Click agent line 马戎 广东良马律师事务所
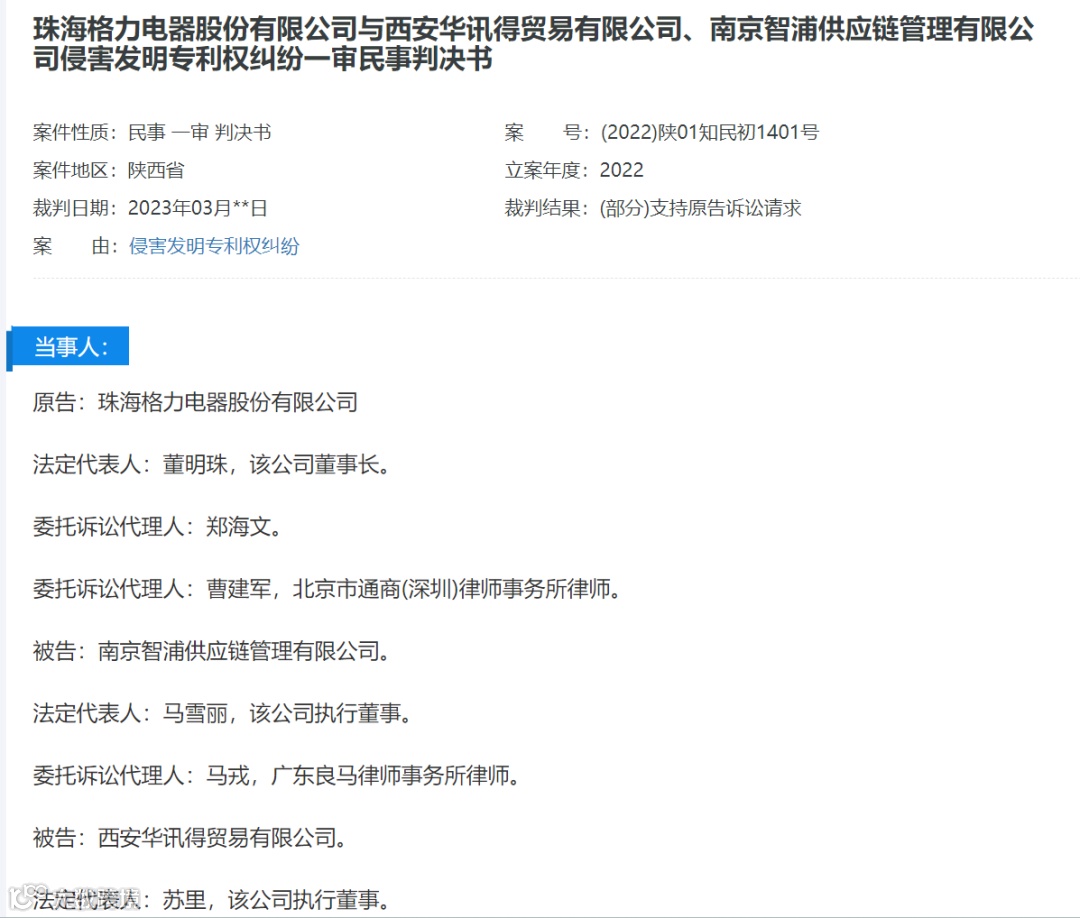 pos(276,775)
